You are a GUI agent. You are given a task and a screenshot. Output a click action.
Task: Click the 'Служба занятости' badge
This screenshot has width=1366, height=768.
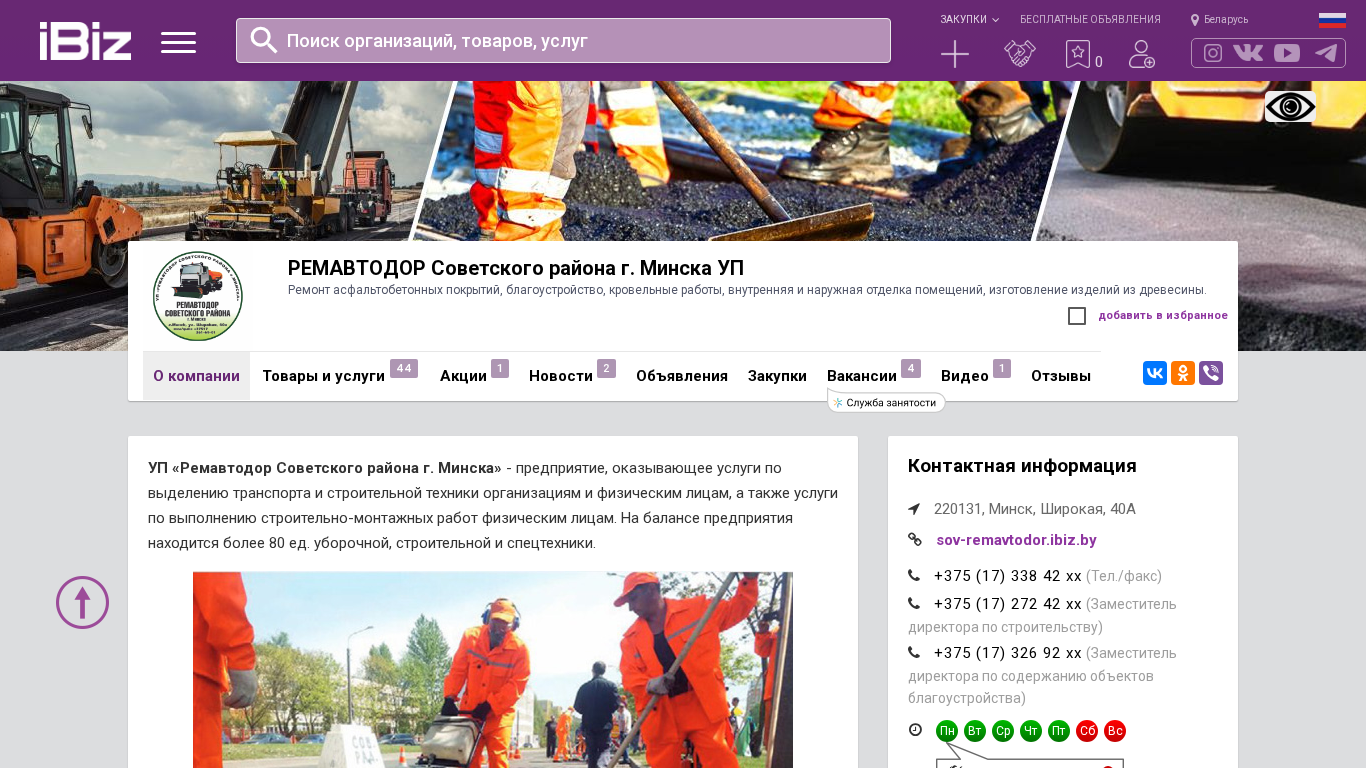(x=886, y=402)
